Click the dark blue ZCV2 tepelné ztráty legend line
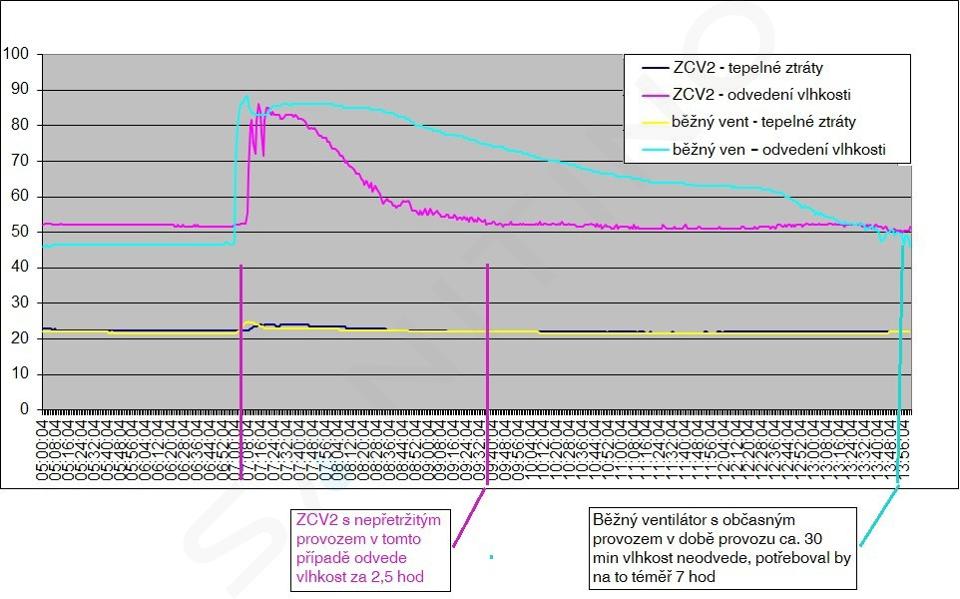The image size is (960, 599). click(x=653, y=68)
